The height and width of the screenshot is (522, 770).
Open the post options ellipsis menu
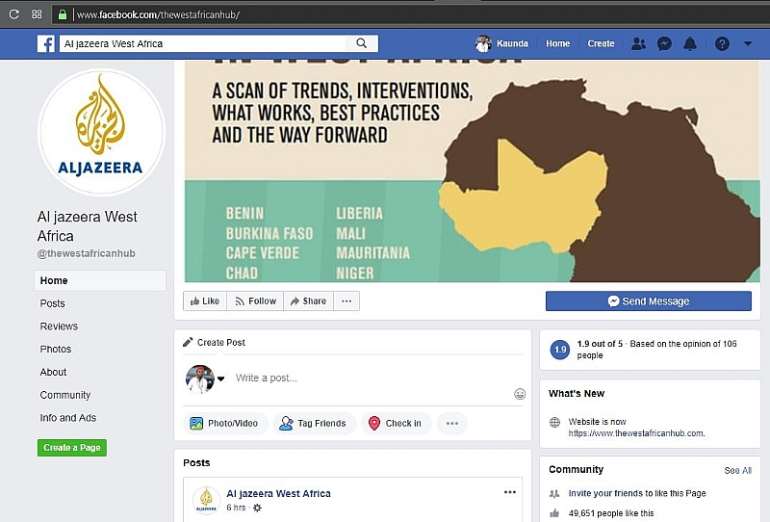click(510, 492)
